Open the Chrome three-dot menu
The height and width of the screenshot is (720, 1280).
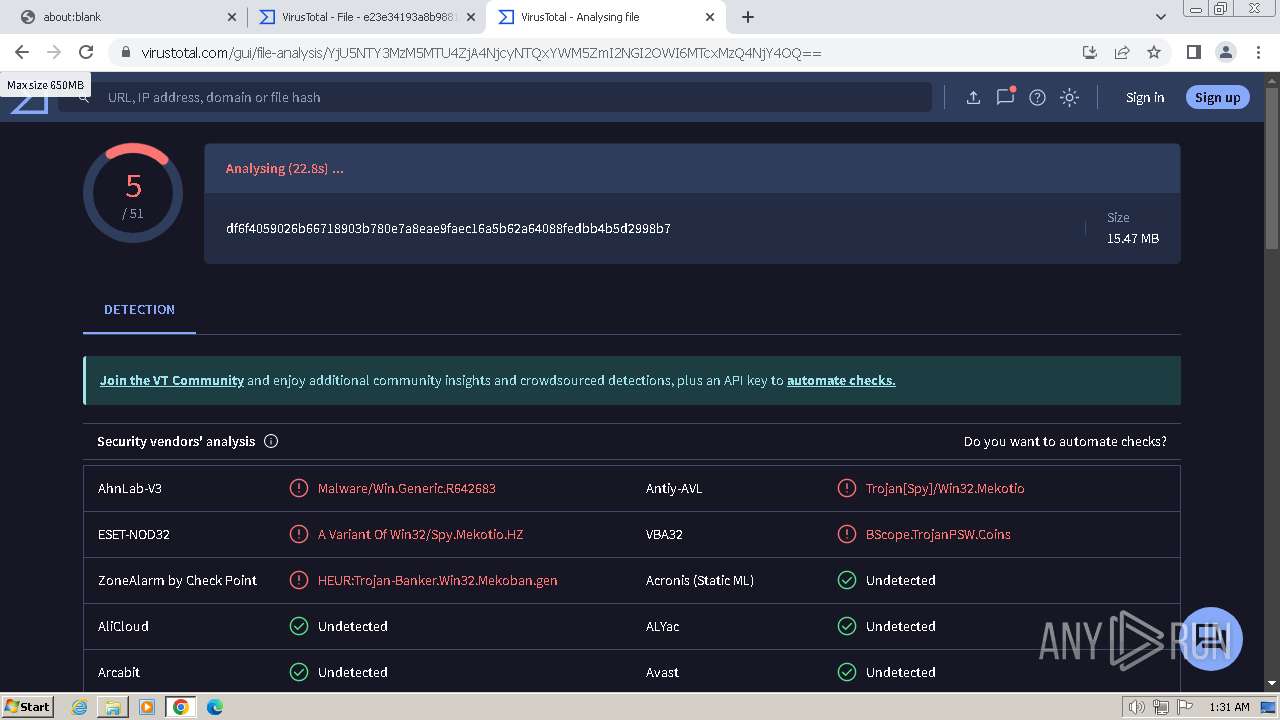coord(1257,52)
